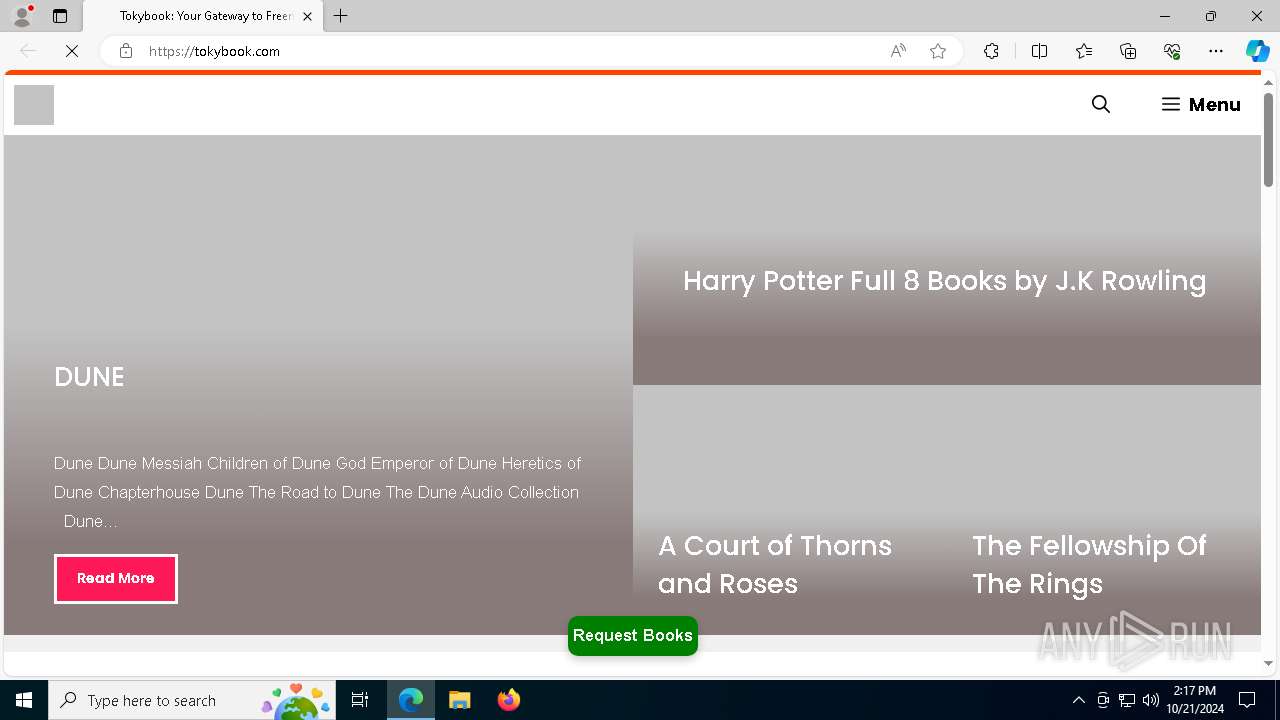The width and height of the screenshot is (1280, 720).
Task: Open the volume control
Action: coord(1151,700)
